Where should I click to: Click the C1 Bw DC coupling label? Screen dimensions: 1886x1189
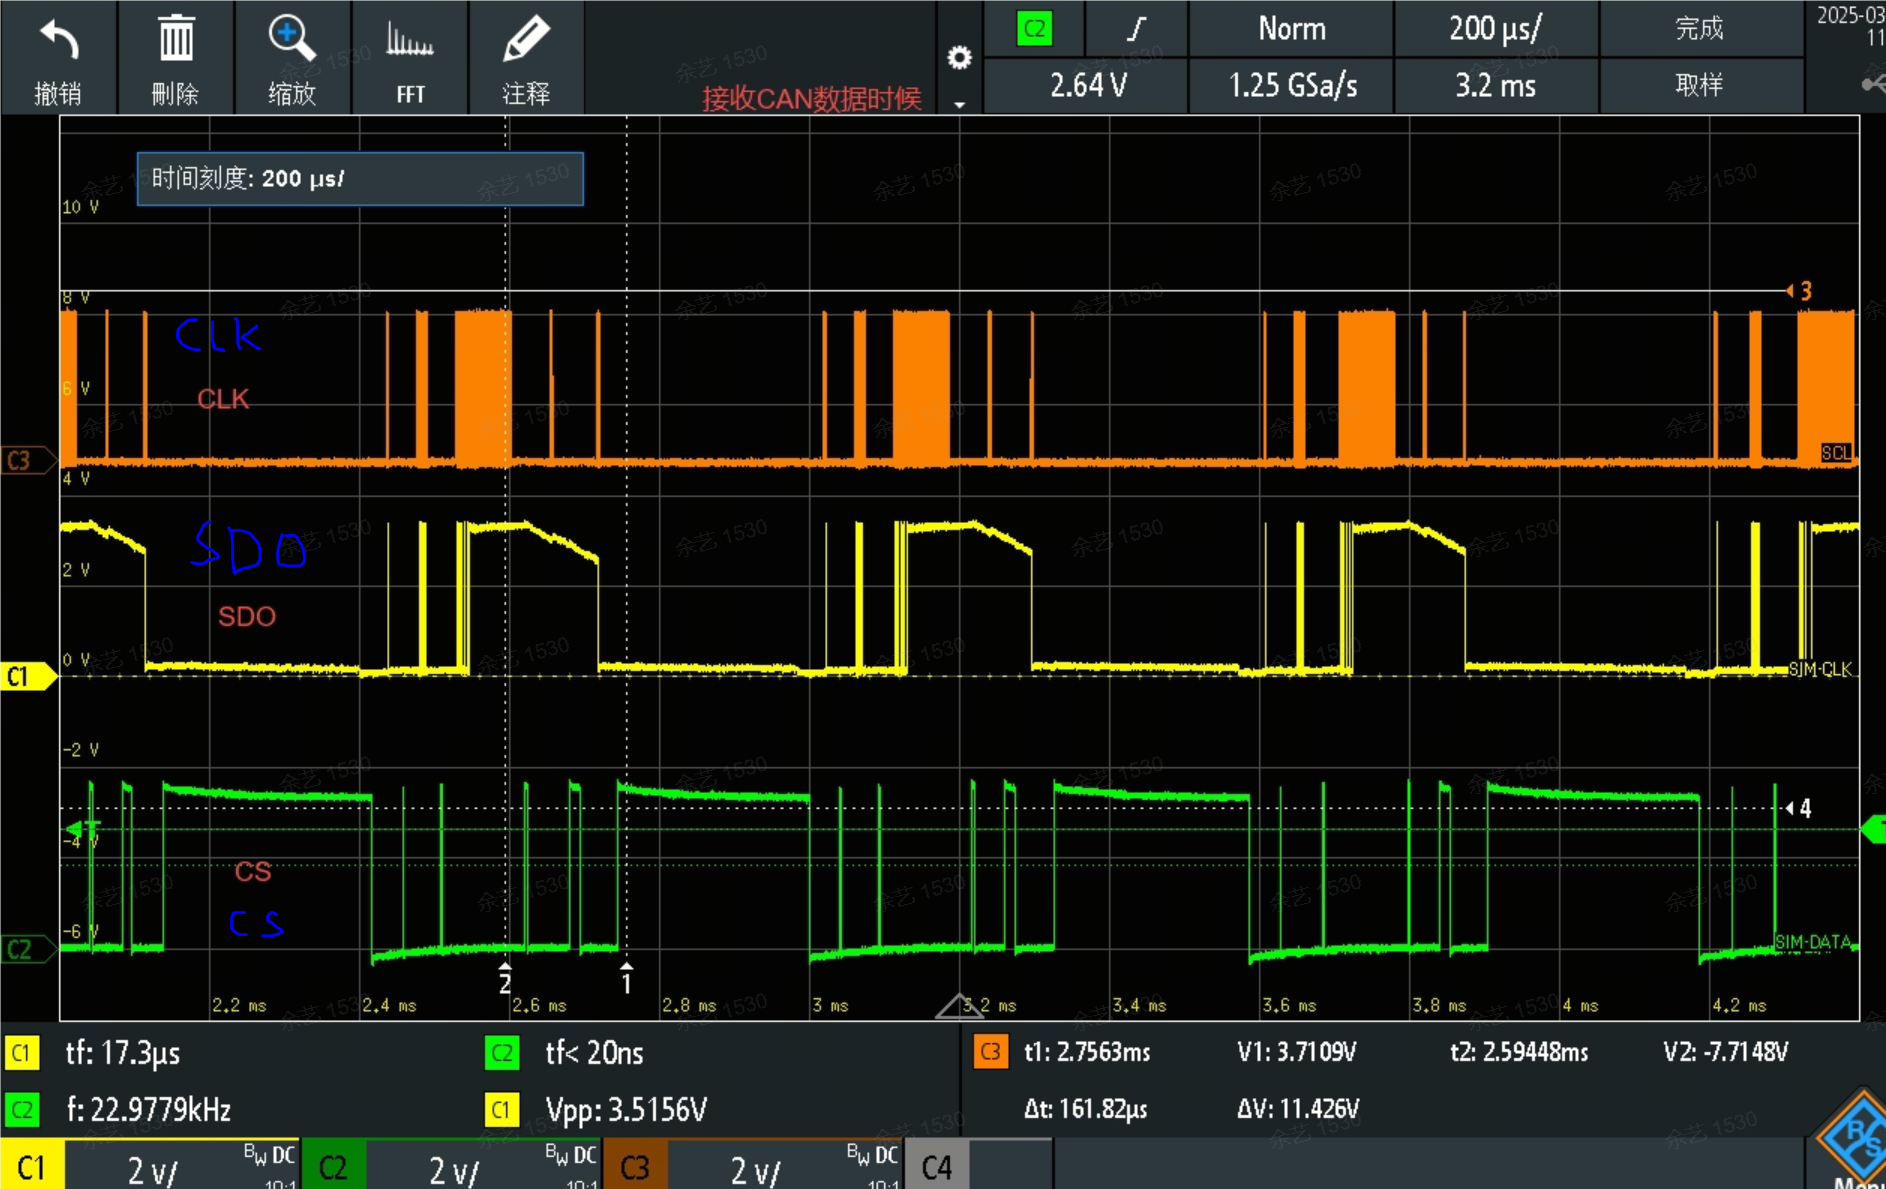tap(270, 1154)
